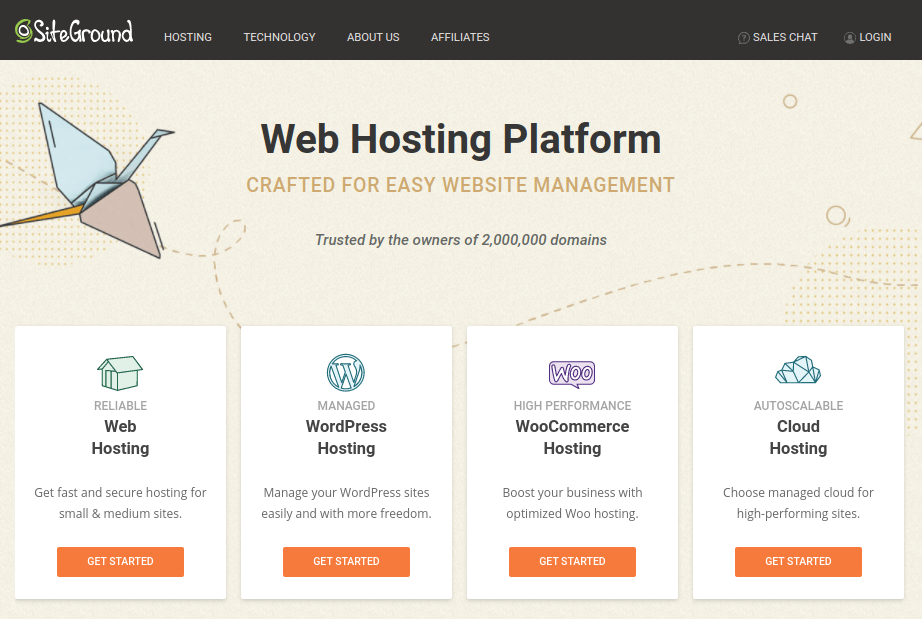Image resolution: width=922 pixels, height=619 pixels.
Task: Click the WordPress logo icon
Action: pos(346,373)
